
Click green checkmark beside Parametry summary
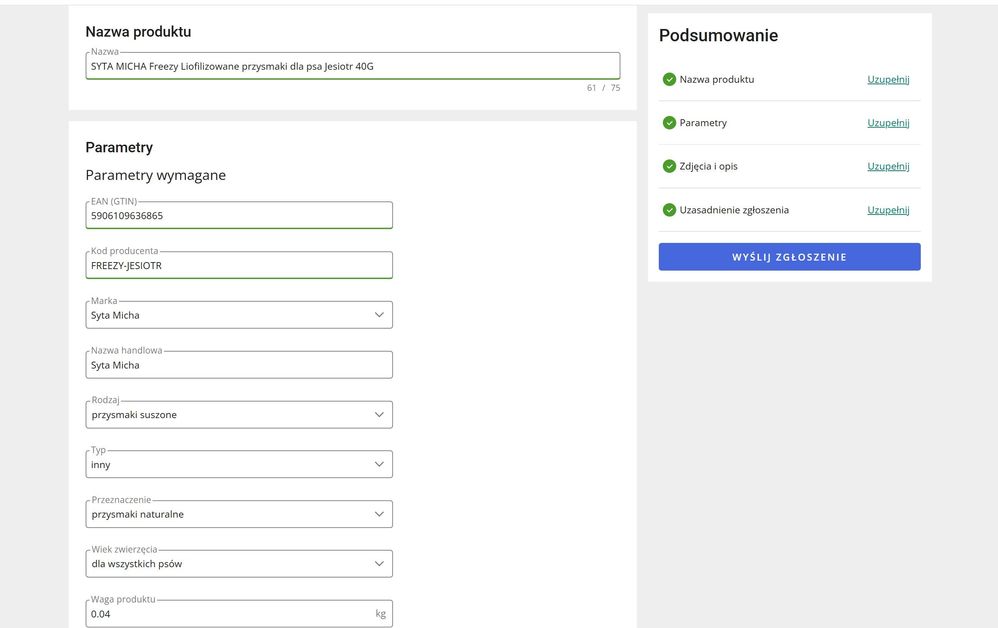[669, 123]
